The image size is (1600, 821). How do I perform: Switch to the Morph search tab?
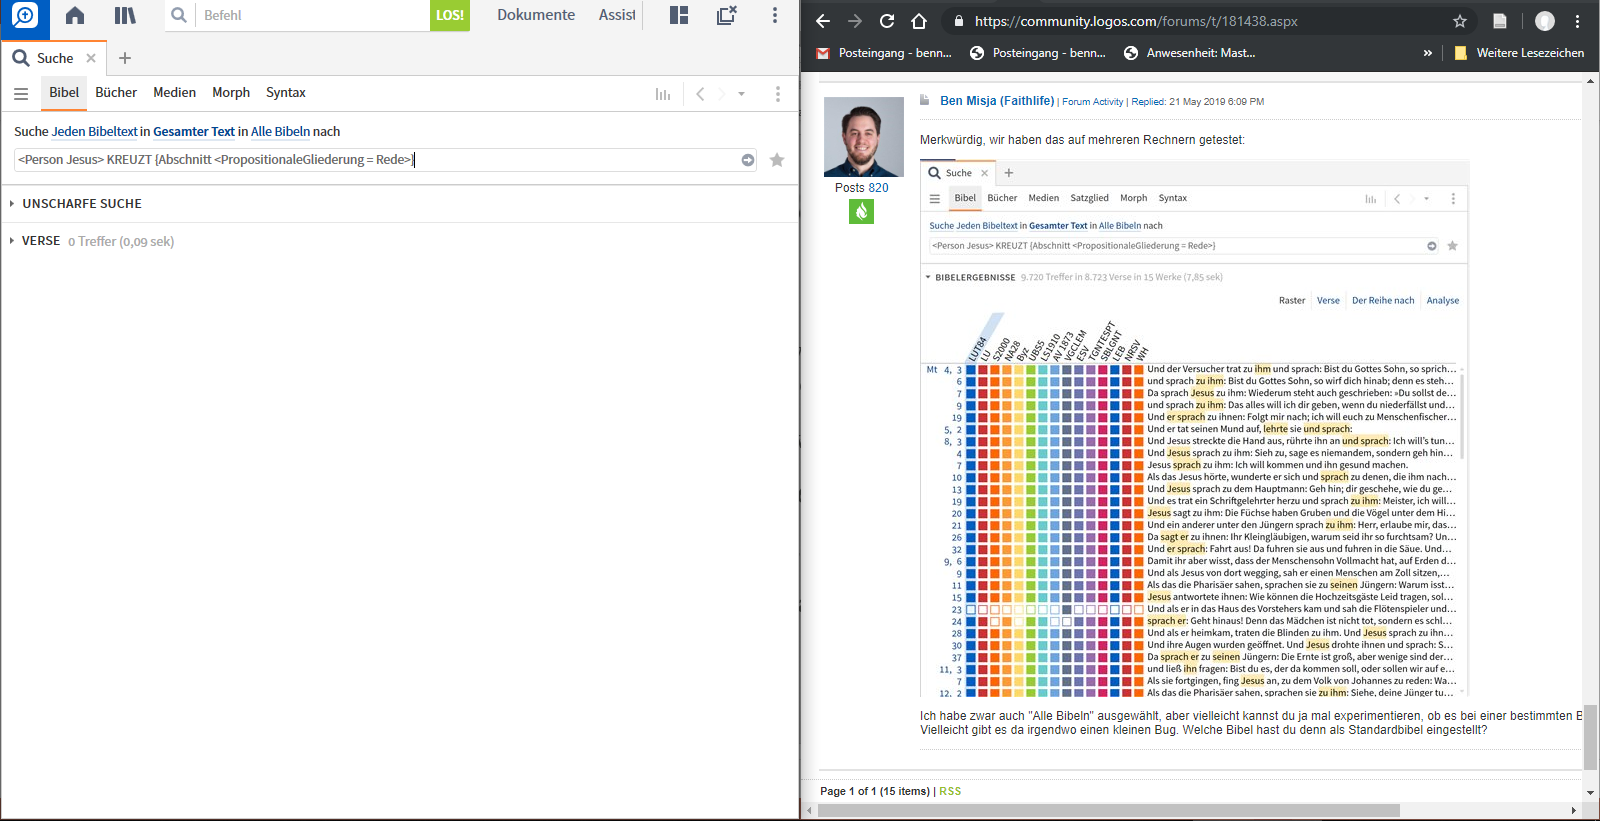click(x=231, y=92)
